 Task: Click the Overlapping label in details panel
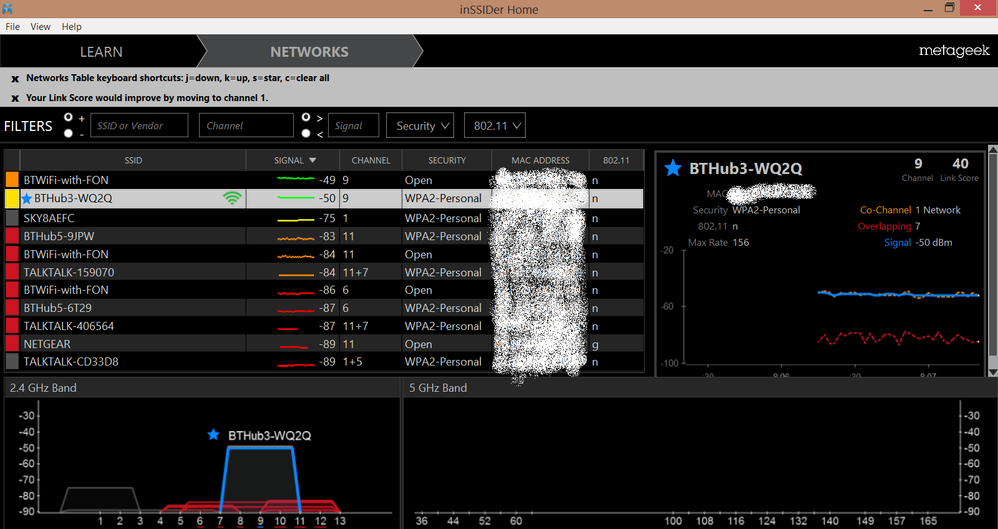(x=884, y=227)
